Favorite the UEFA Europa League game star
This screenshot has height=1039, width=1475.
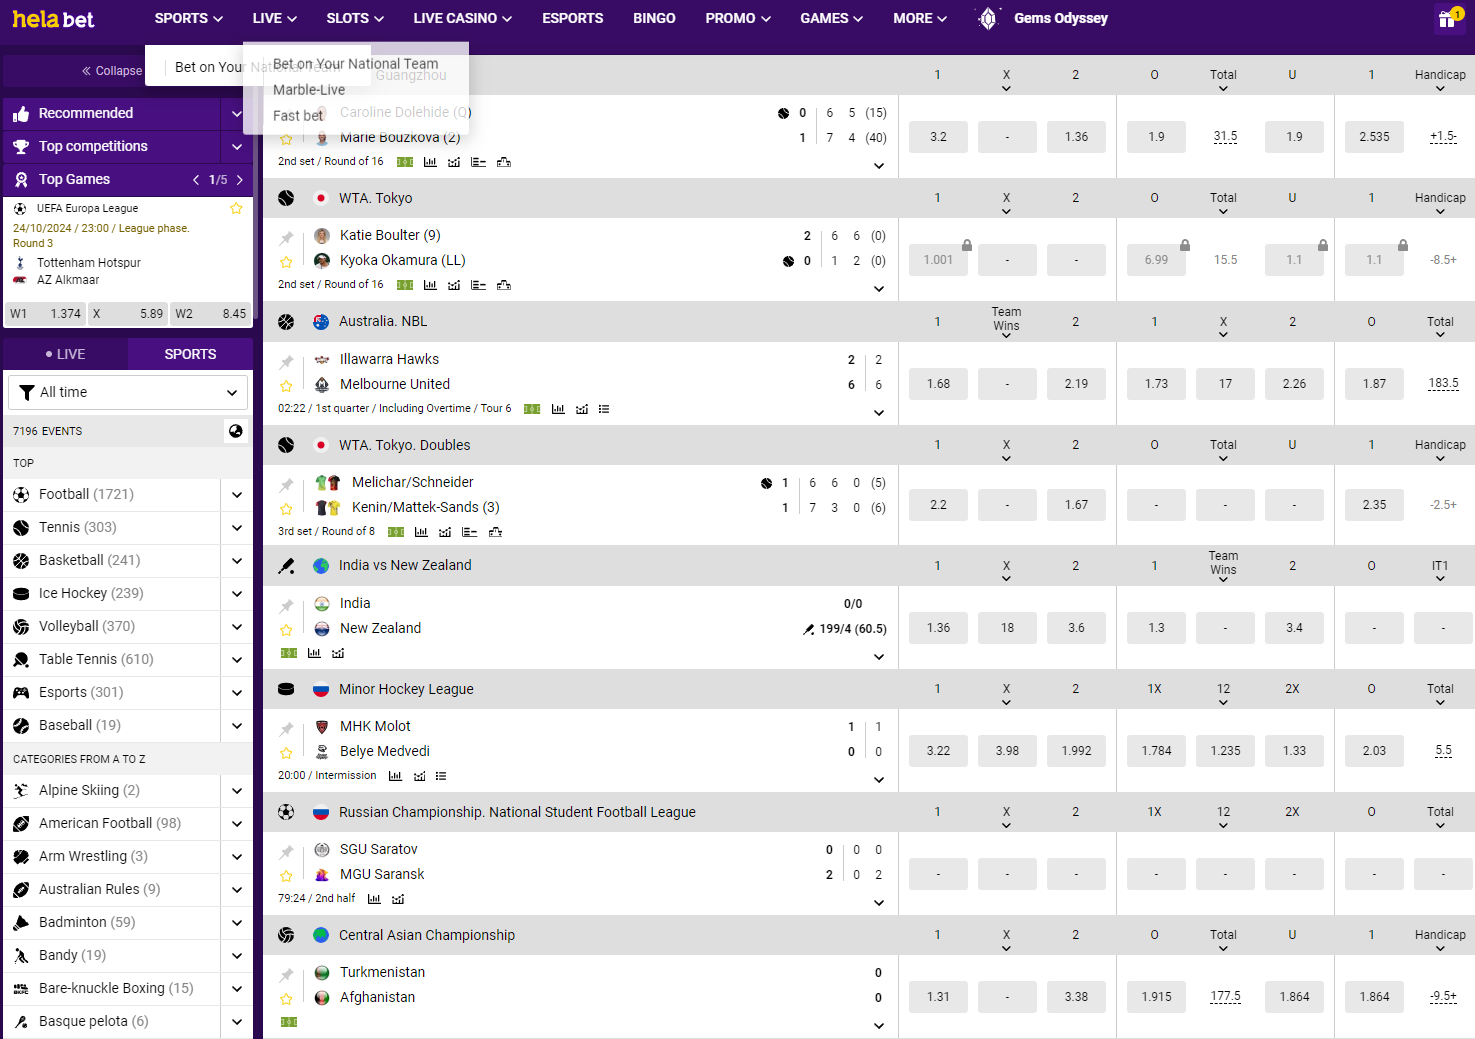(x=236, y=208)
